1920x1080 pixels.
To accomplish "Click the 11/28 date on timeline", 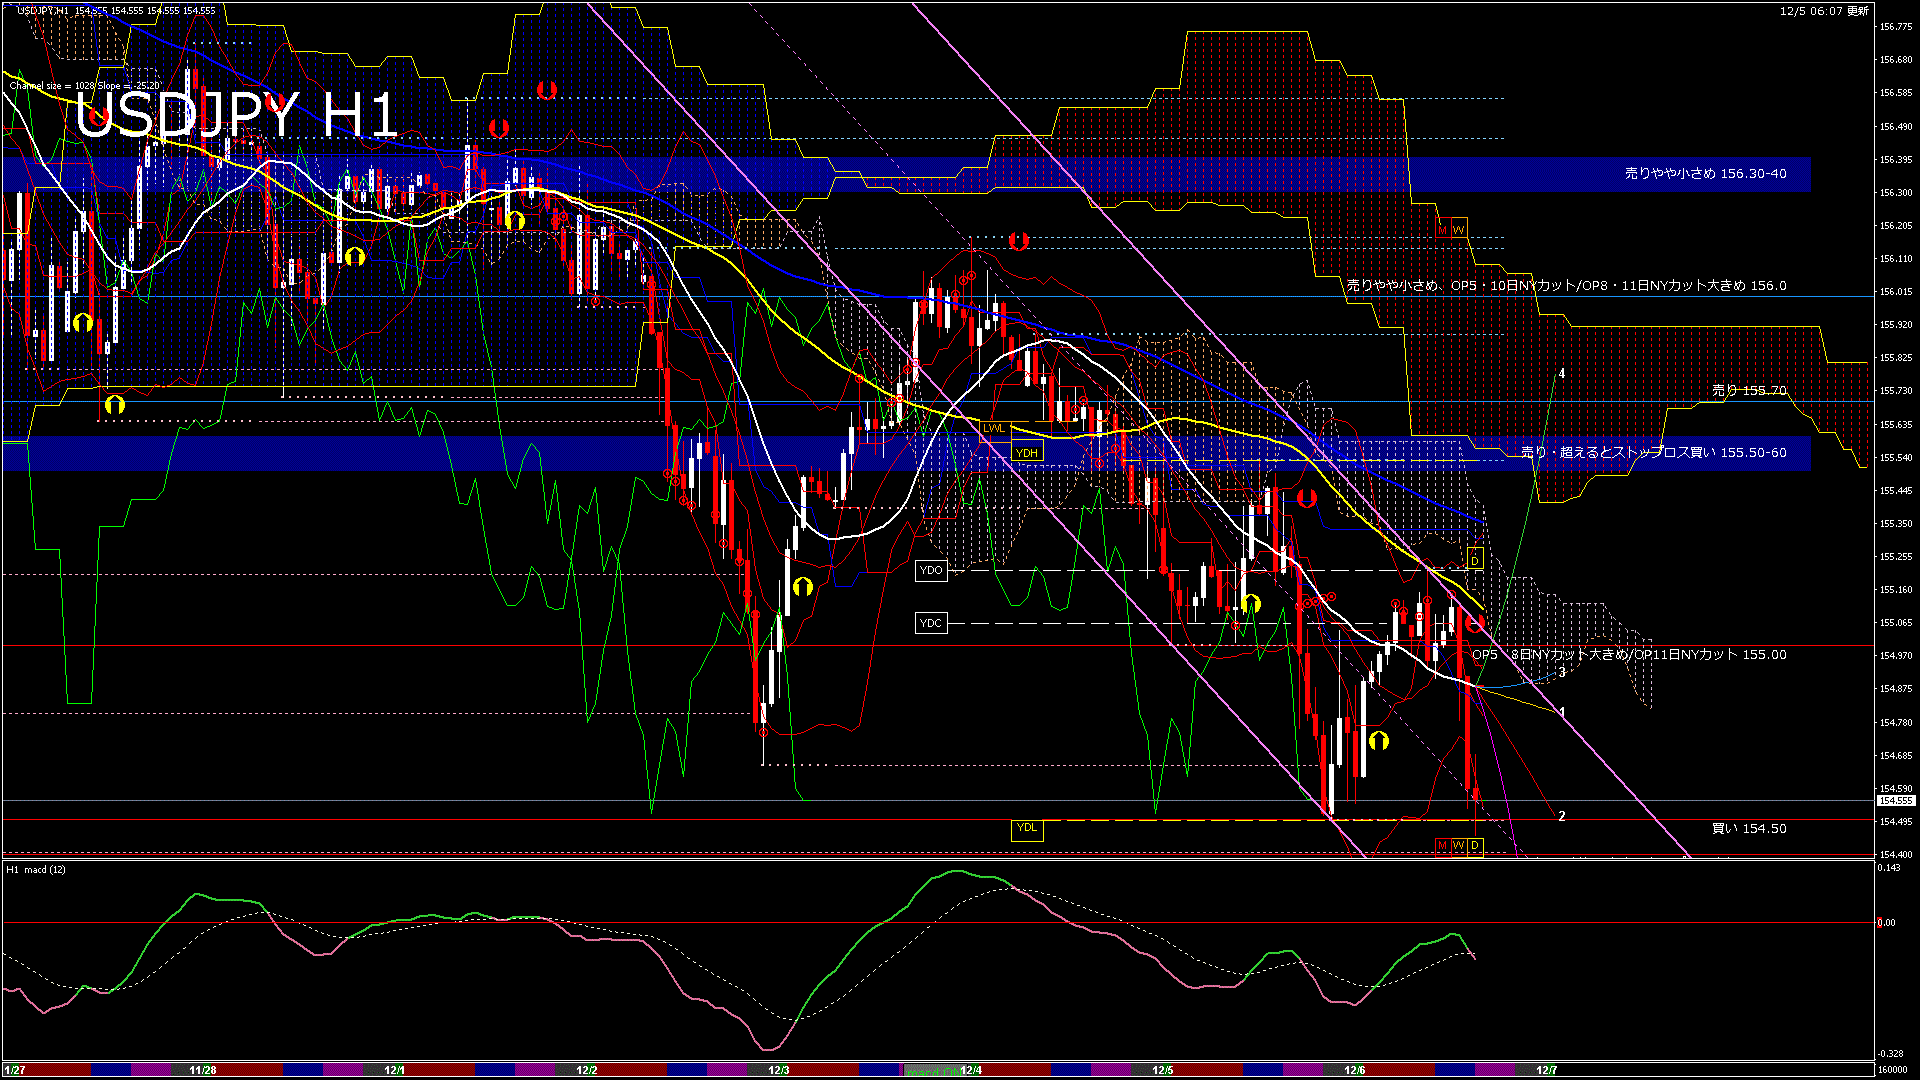I will (x=203, y=1070).
